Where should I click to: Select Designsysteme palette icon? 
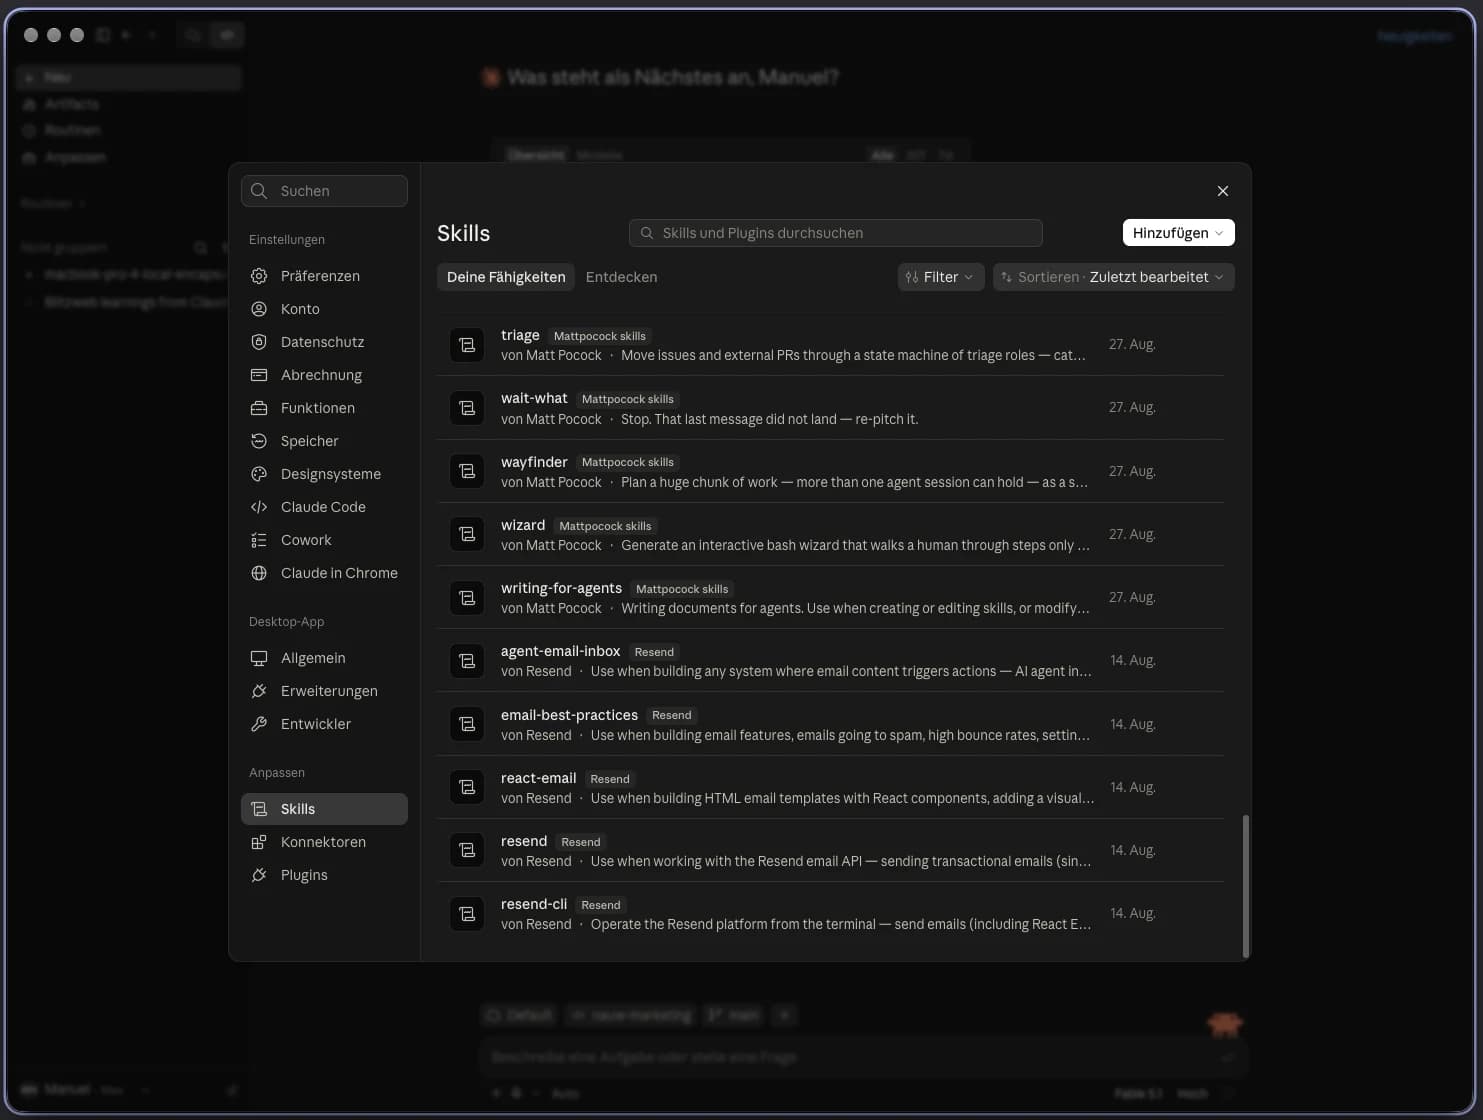259,474
